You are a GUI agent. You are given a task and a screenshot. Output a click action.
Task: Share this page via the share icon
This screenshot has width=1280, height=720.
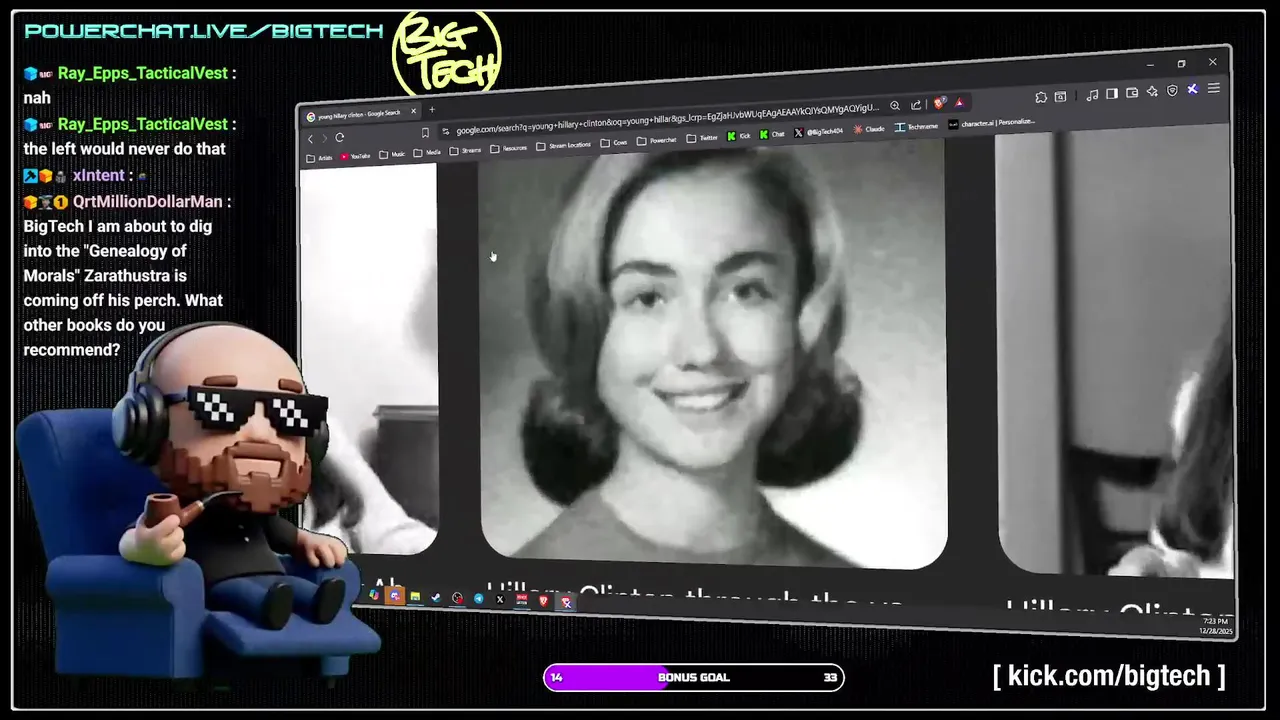click(916, 105)
